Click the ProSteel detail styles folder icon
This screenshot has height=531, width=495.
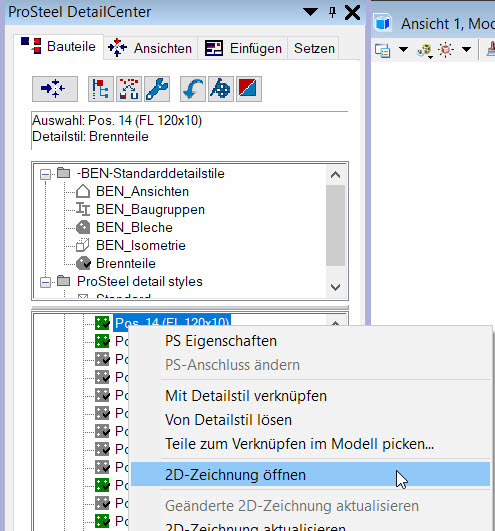[63, 281]
